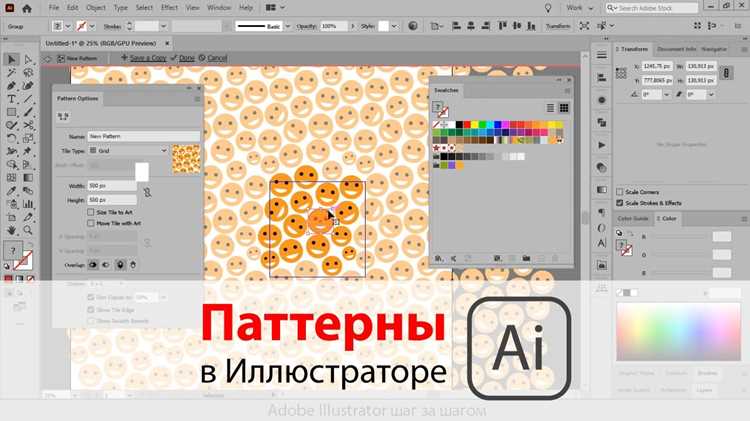The image size is (750, 421).
Task: Open the Tile Type dropdown
Action: point(128,151)
